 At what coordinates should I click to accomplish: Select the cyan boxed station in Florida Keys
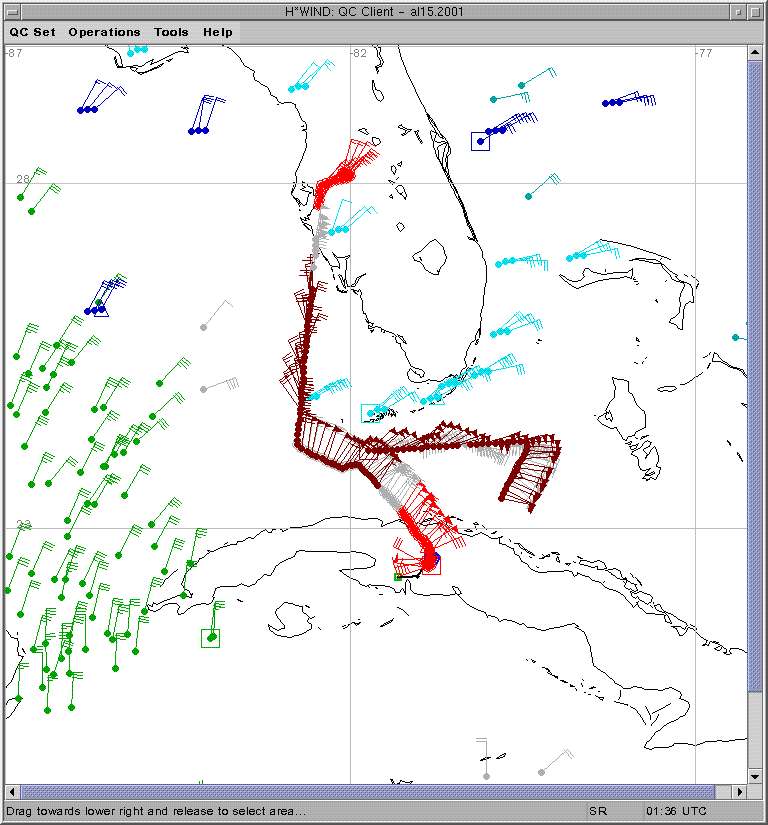370,412
